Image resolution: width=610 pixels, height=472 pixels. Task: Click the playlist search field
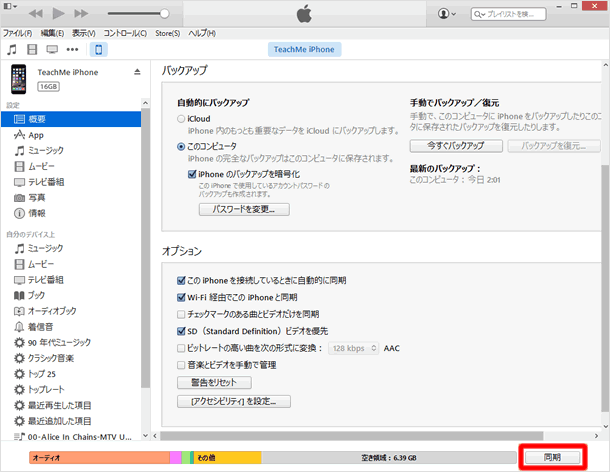click(x=508, y=14)
